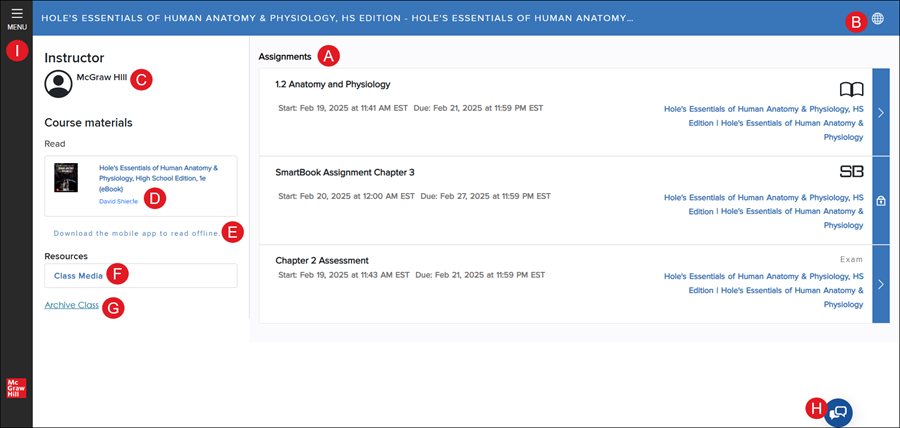The height and width of the screenshot is (428, 900).
Task: Open the chat support bubble icon
Action: (839, 410)
